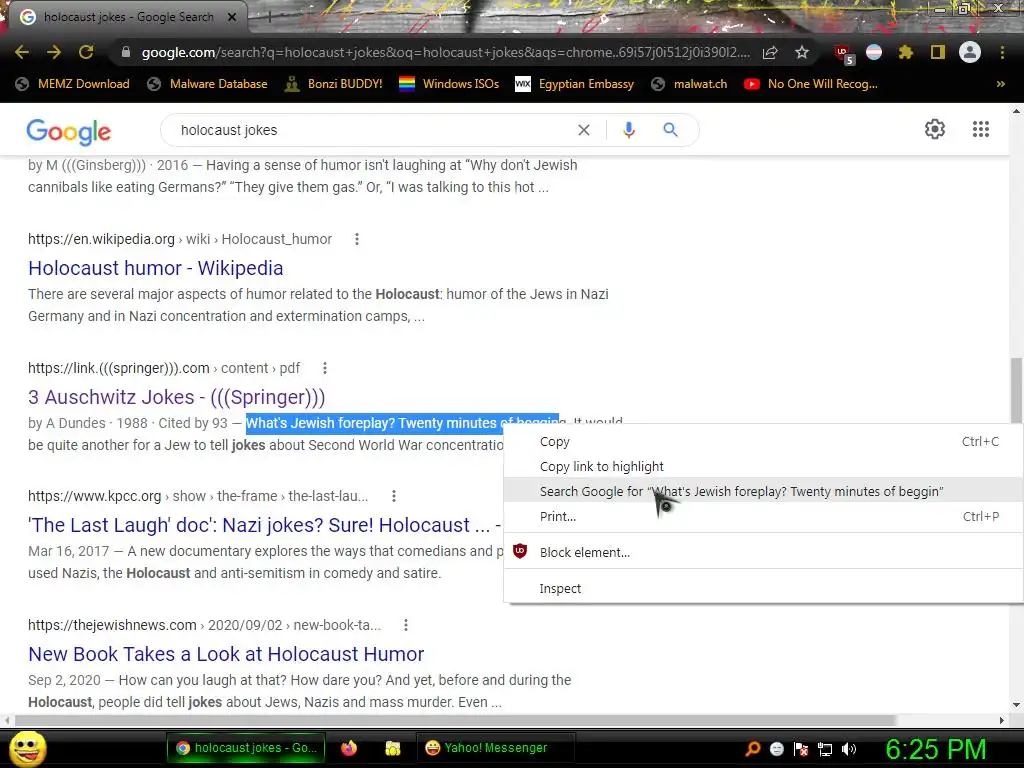Select the 'holocaust jokes - Google Search' tab
The image size is (1024, 768).
pyautogui.click(x=129, y=17)
